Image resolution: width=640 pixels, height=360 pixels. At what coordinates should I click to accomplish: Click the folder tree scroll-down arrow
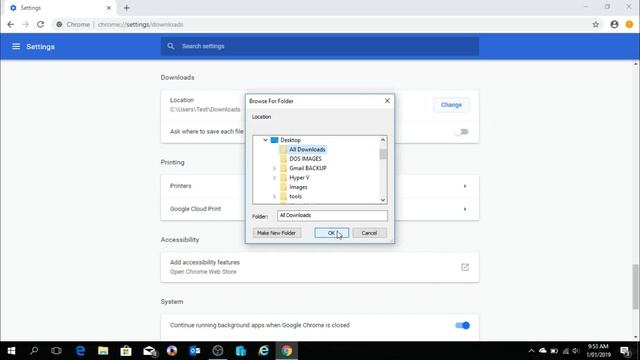click(x=383, y=200)
